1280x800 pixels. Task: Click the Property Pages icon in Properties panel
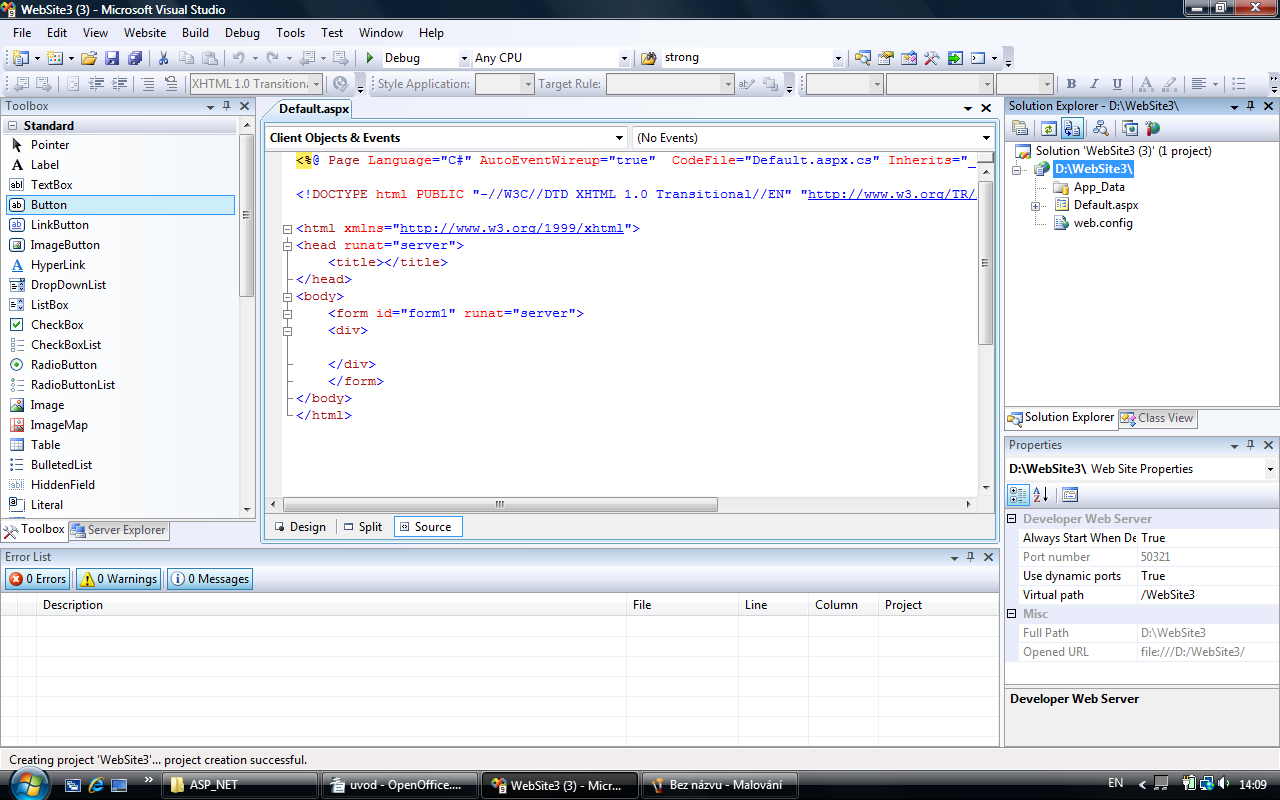point(1070,494)
